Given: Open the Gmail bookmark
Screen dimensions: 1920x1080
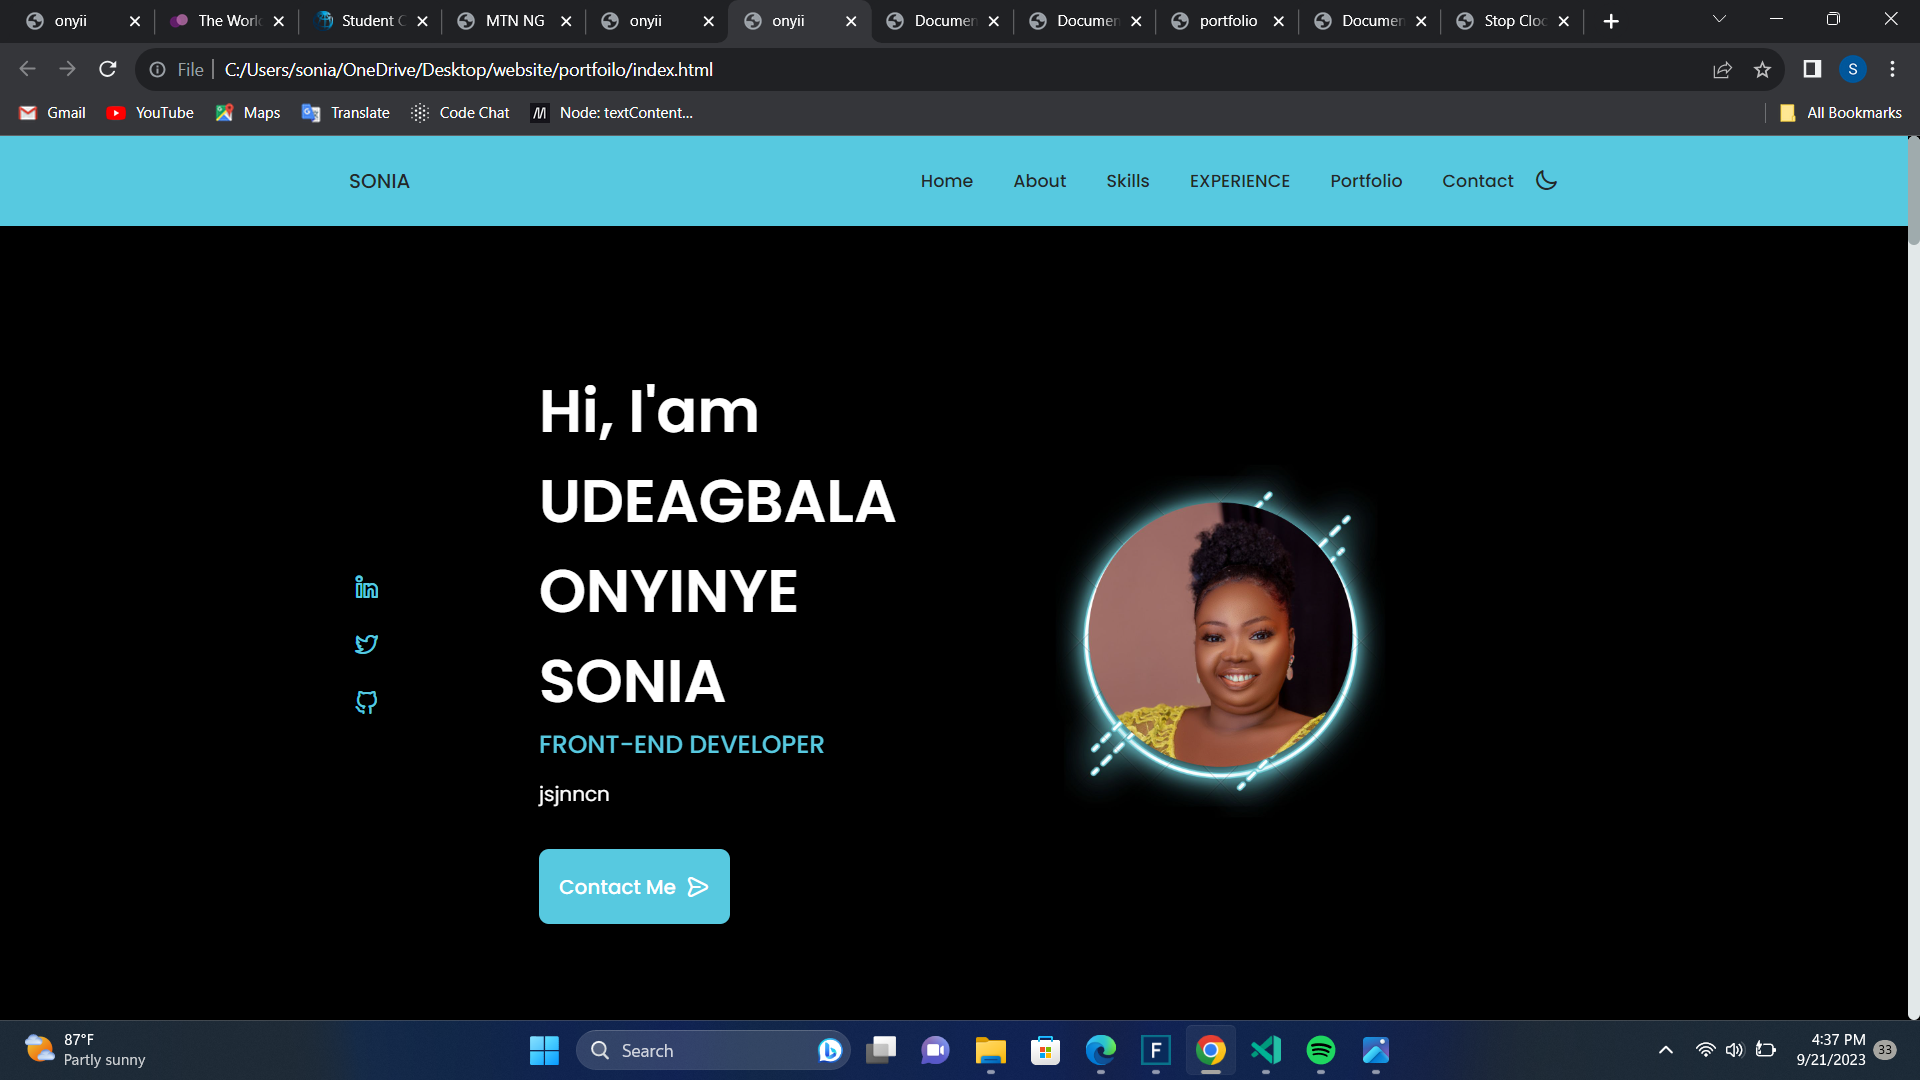Looking at the screenshot, I should click(53, 113).
